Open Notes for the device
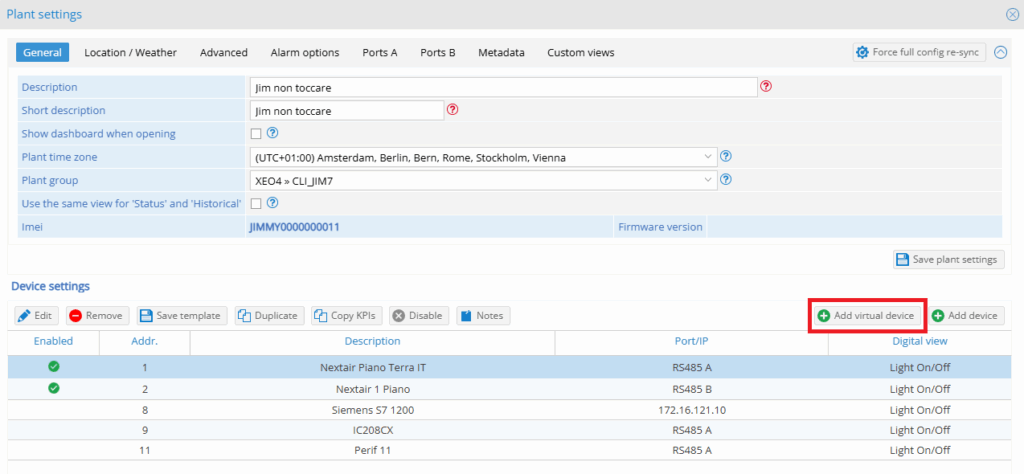Screen dimensions: 1024x474 pyautogui.click(x=483, y=315)
